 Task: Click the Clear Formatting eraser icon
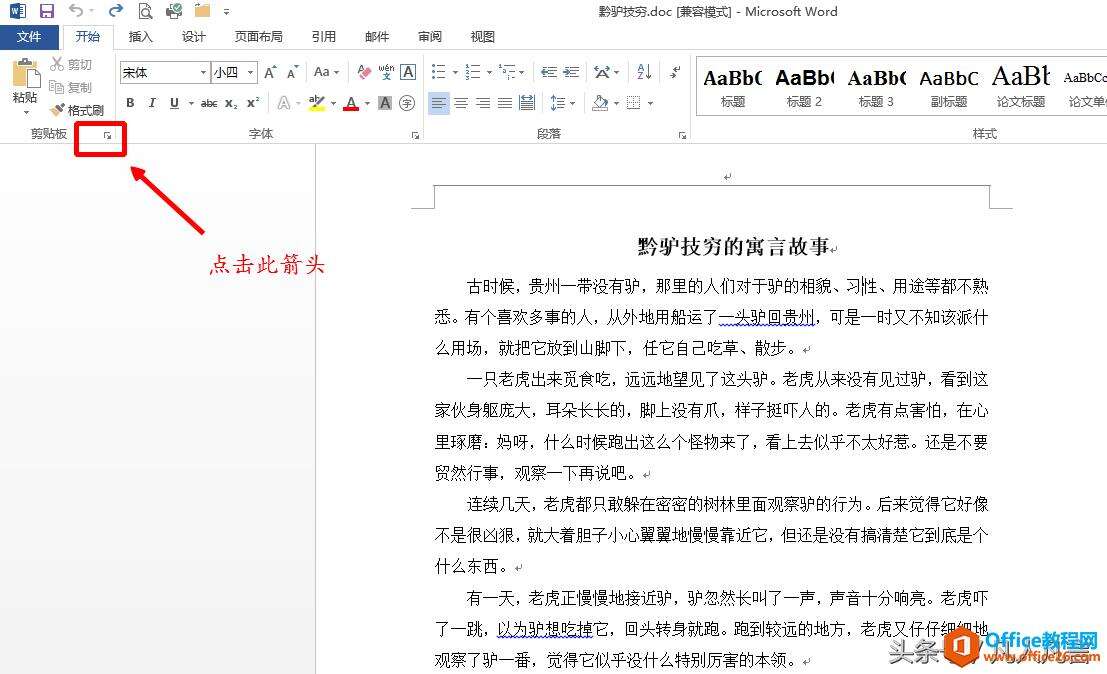coord(364,72)
